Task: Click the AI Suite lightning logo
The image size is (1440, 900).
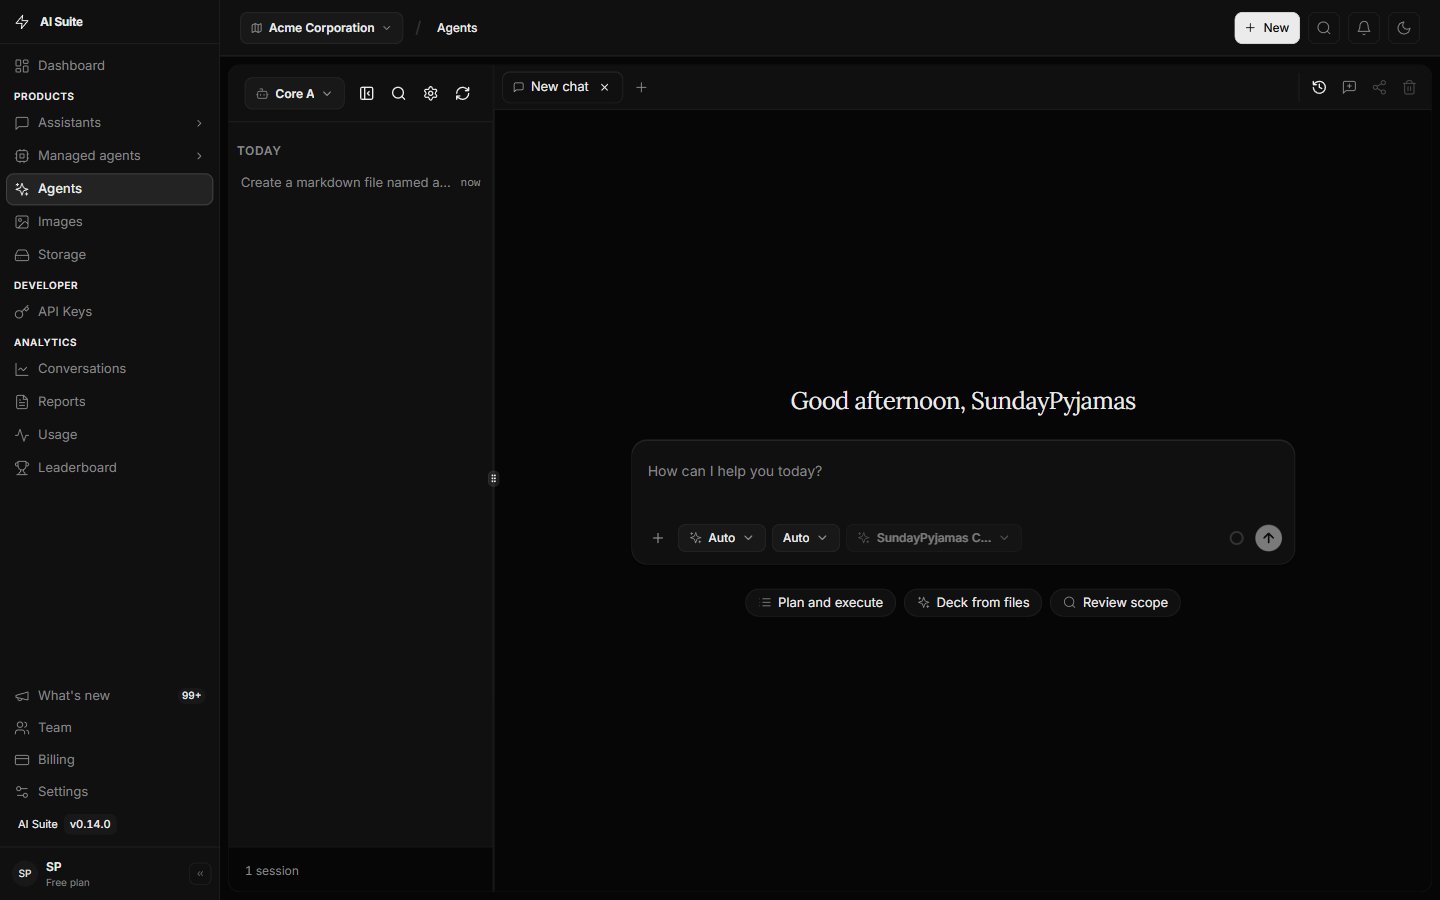Action: coord(22,21)
